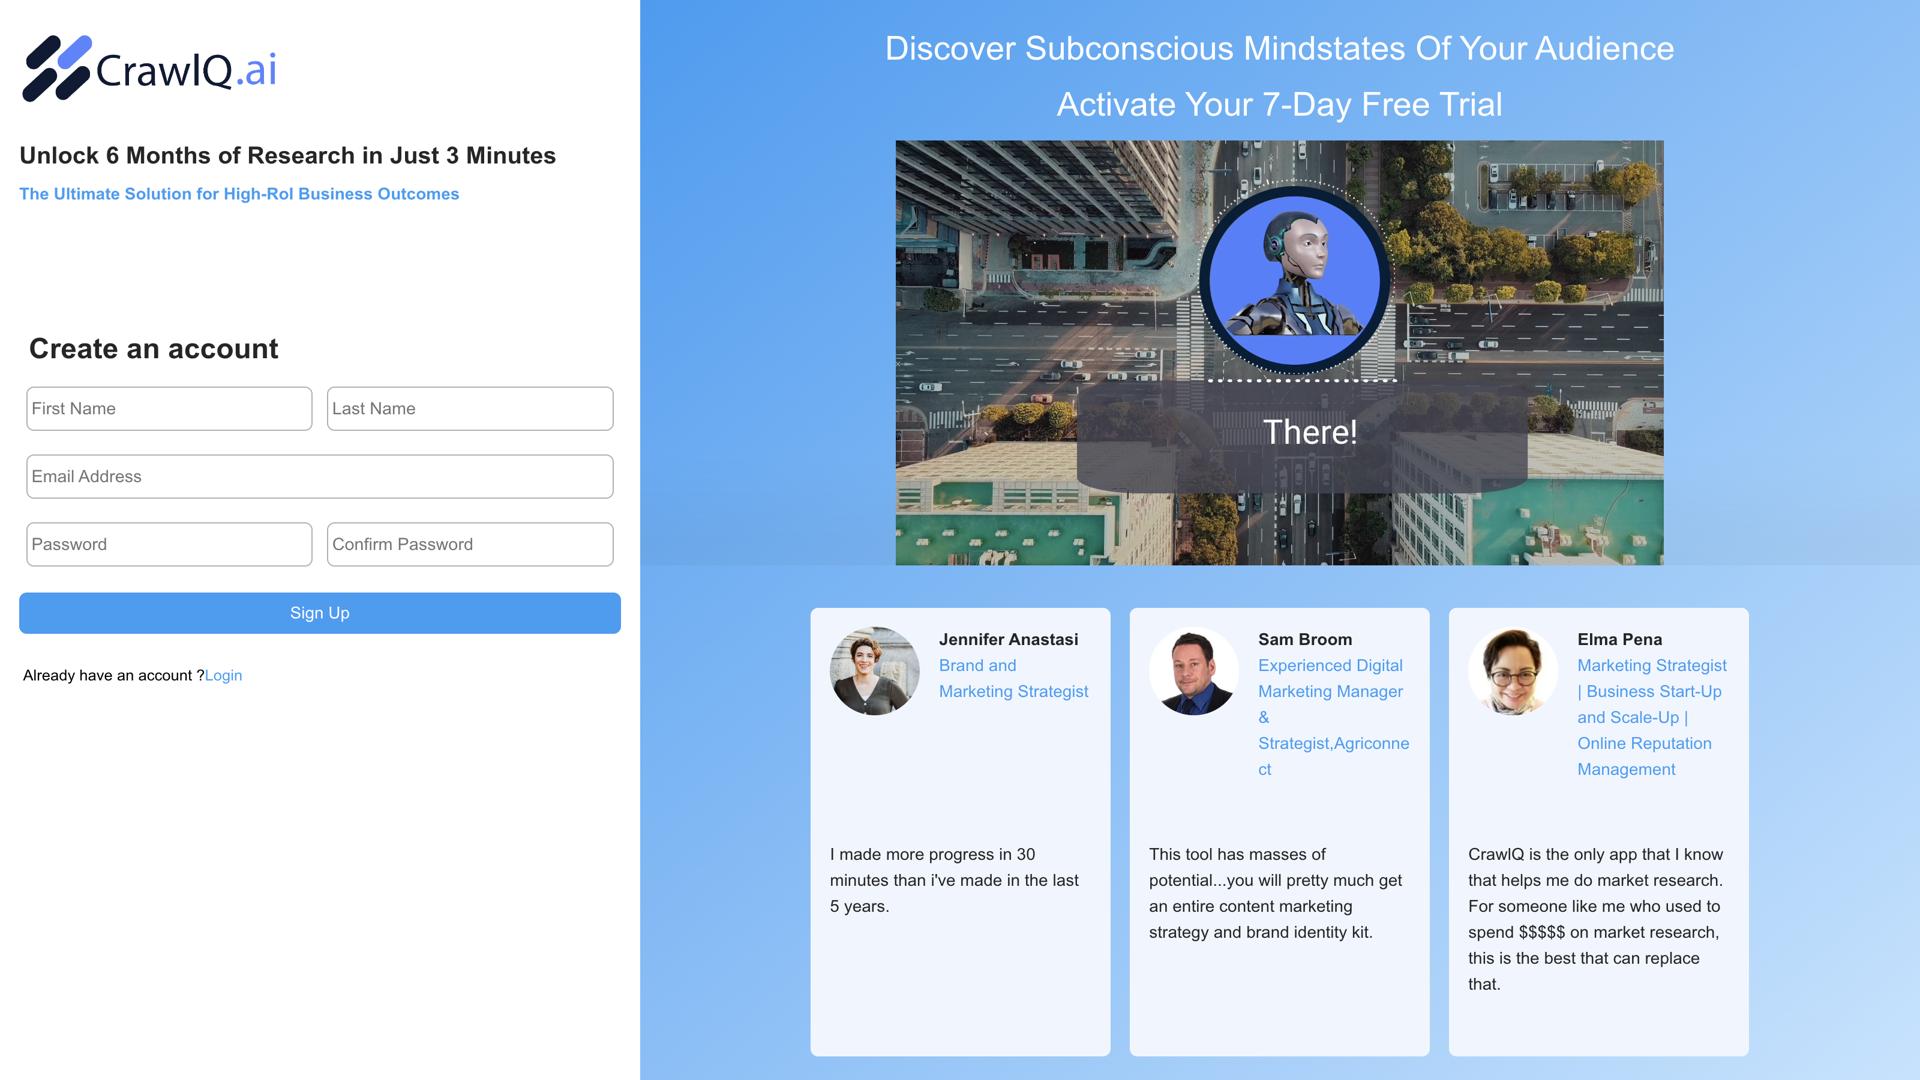Viewport: 1920px width, 1080px height.
Task: Click the CrawlIQ.ai logo
Action: [x=150, y=68]
